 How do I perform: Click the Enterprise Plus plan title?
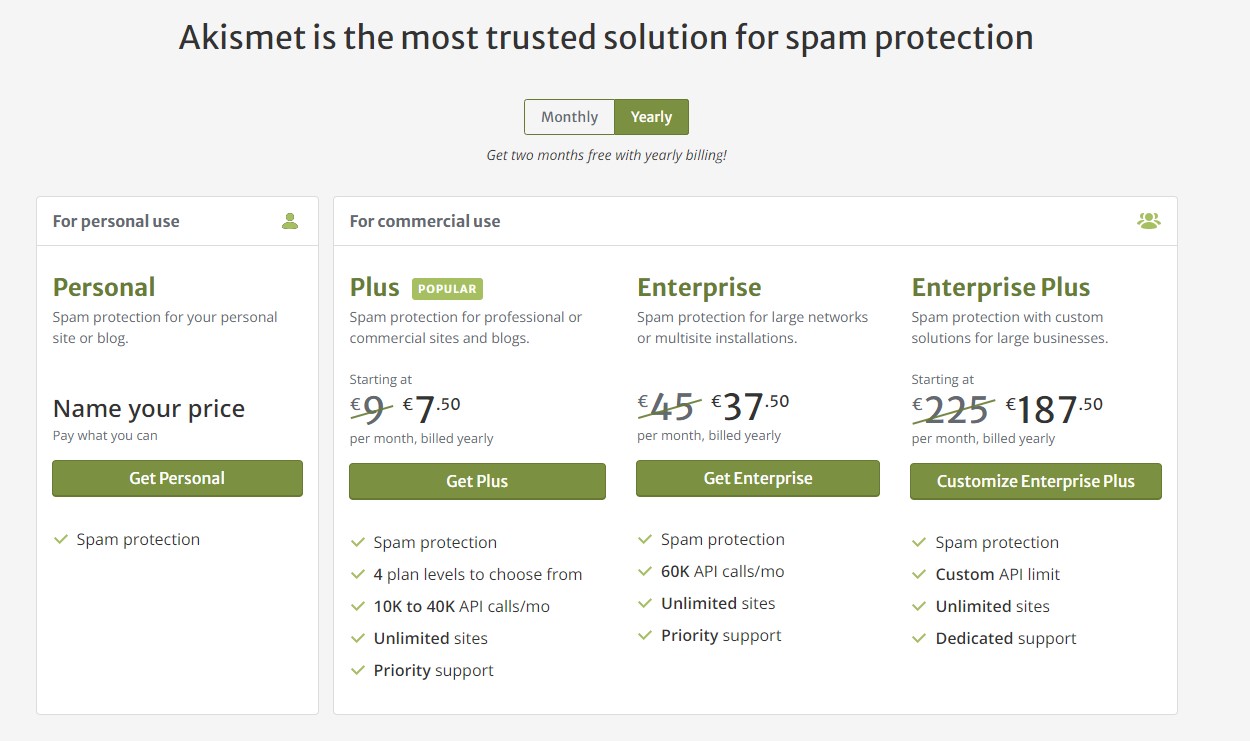[1001, 287]
